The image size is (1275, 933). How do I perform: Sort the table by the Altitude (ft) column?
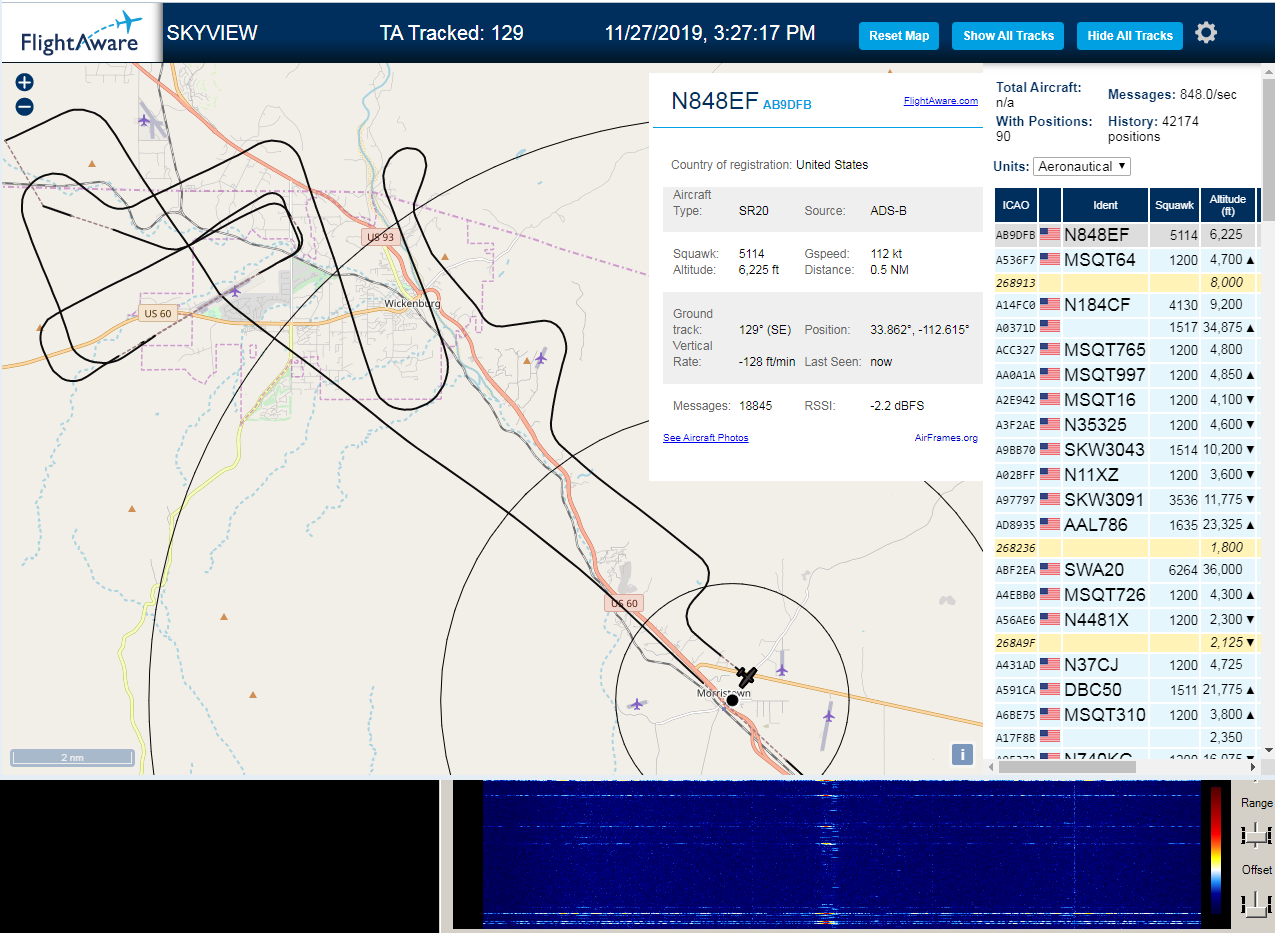click(x=1228, y=205)
